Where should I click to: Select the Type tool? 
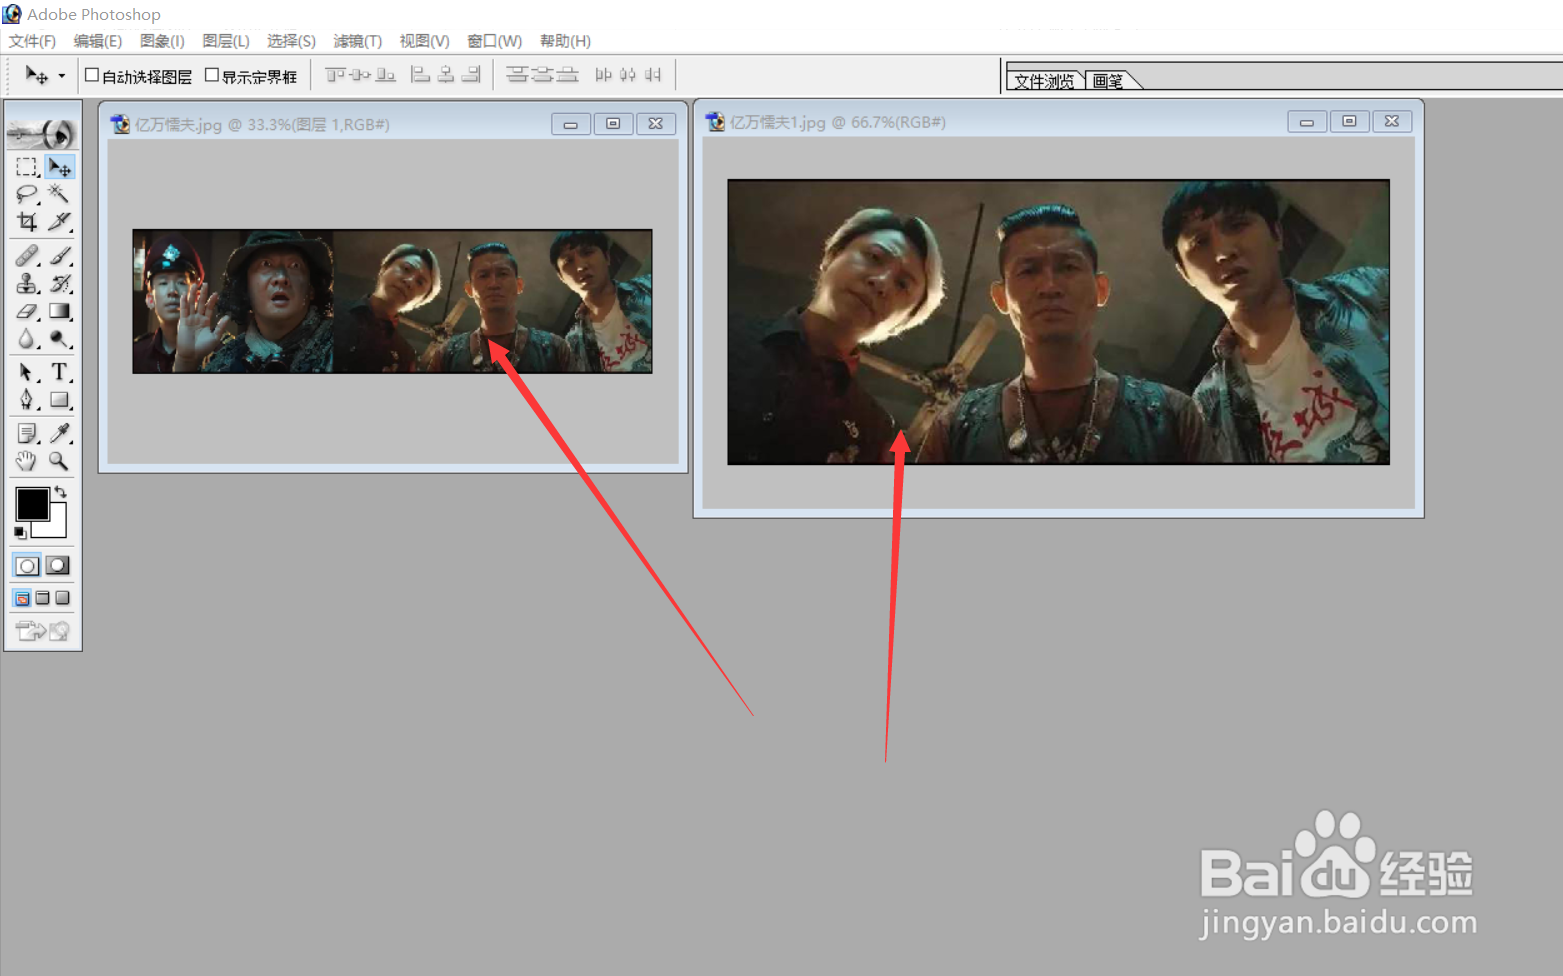59,373
